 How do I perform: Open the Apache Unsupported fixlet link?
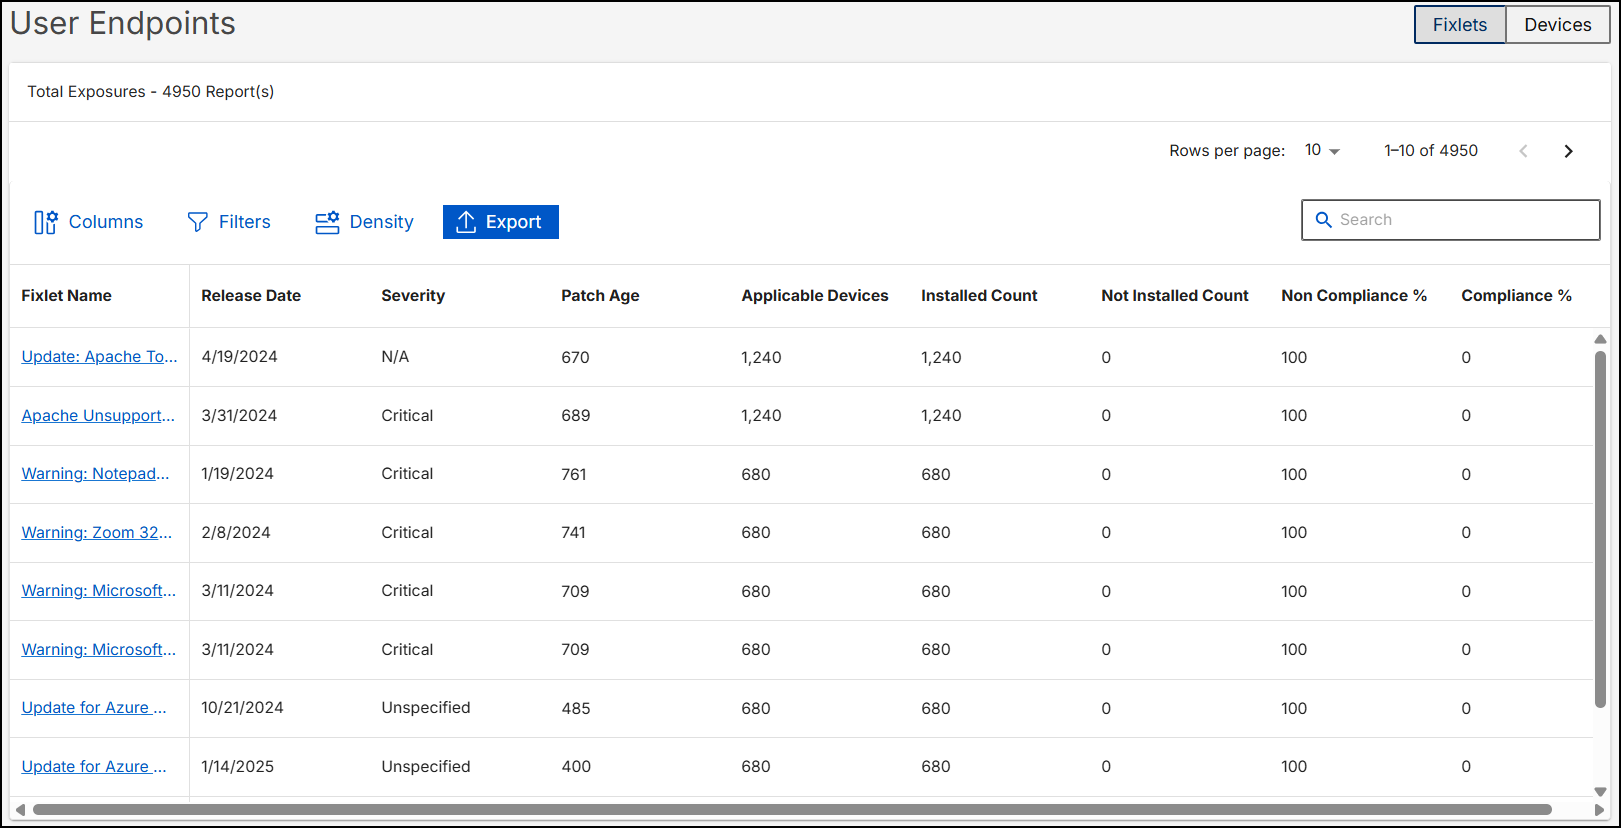98,416
